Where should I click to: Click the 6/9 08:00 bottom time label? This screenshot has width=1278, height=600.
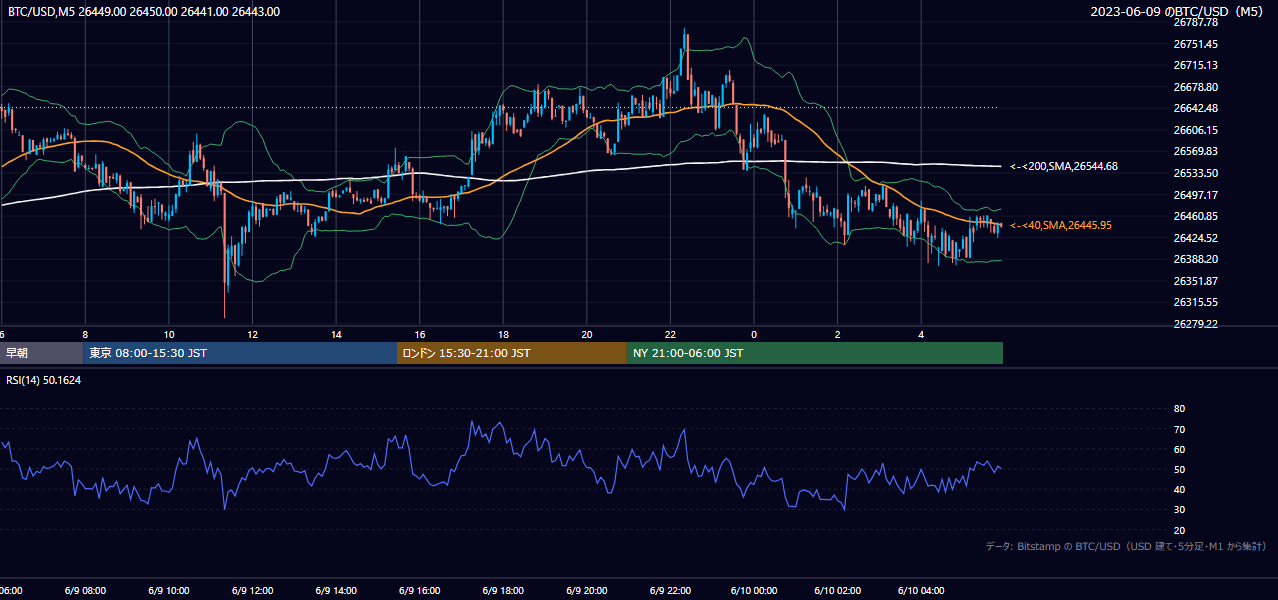pyautogui.click(x=85, y=591)
